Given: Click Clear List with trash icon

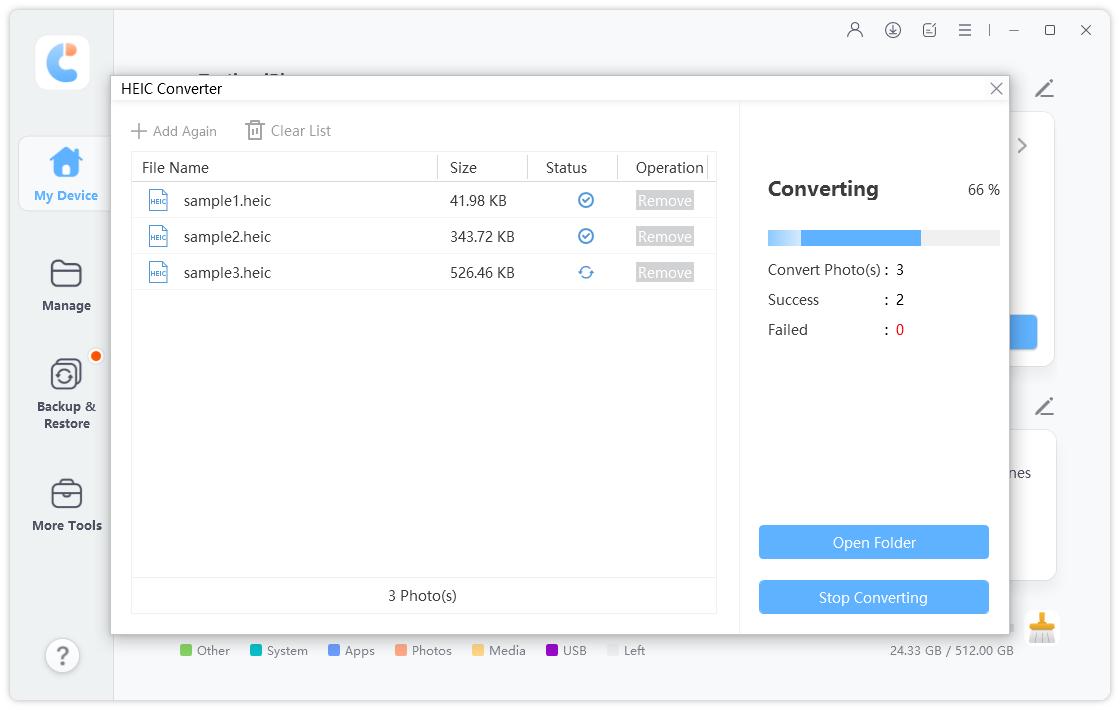Looking at the screenshot, I should 288,131.
